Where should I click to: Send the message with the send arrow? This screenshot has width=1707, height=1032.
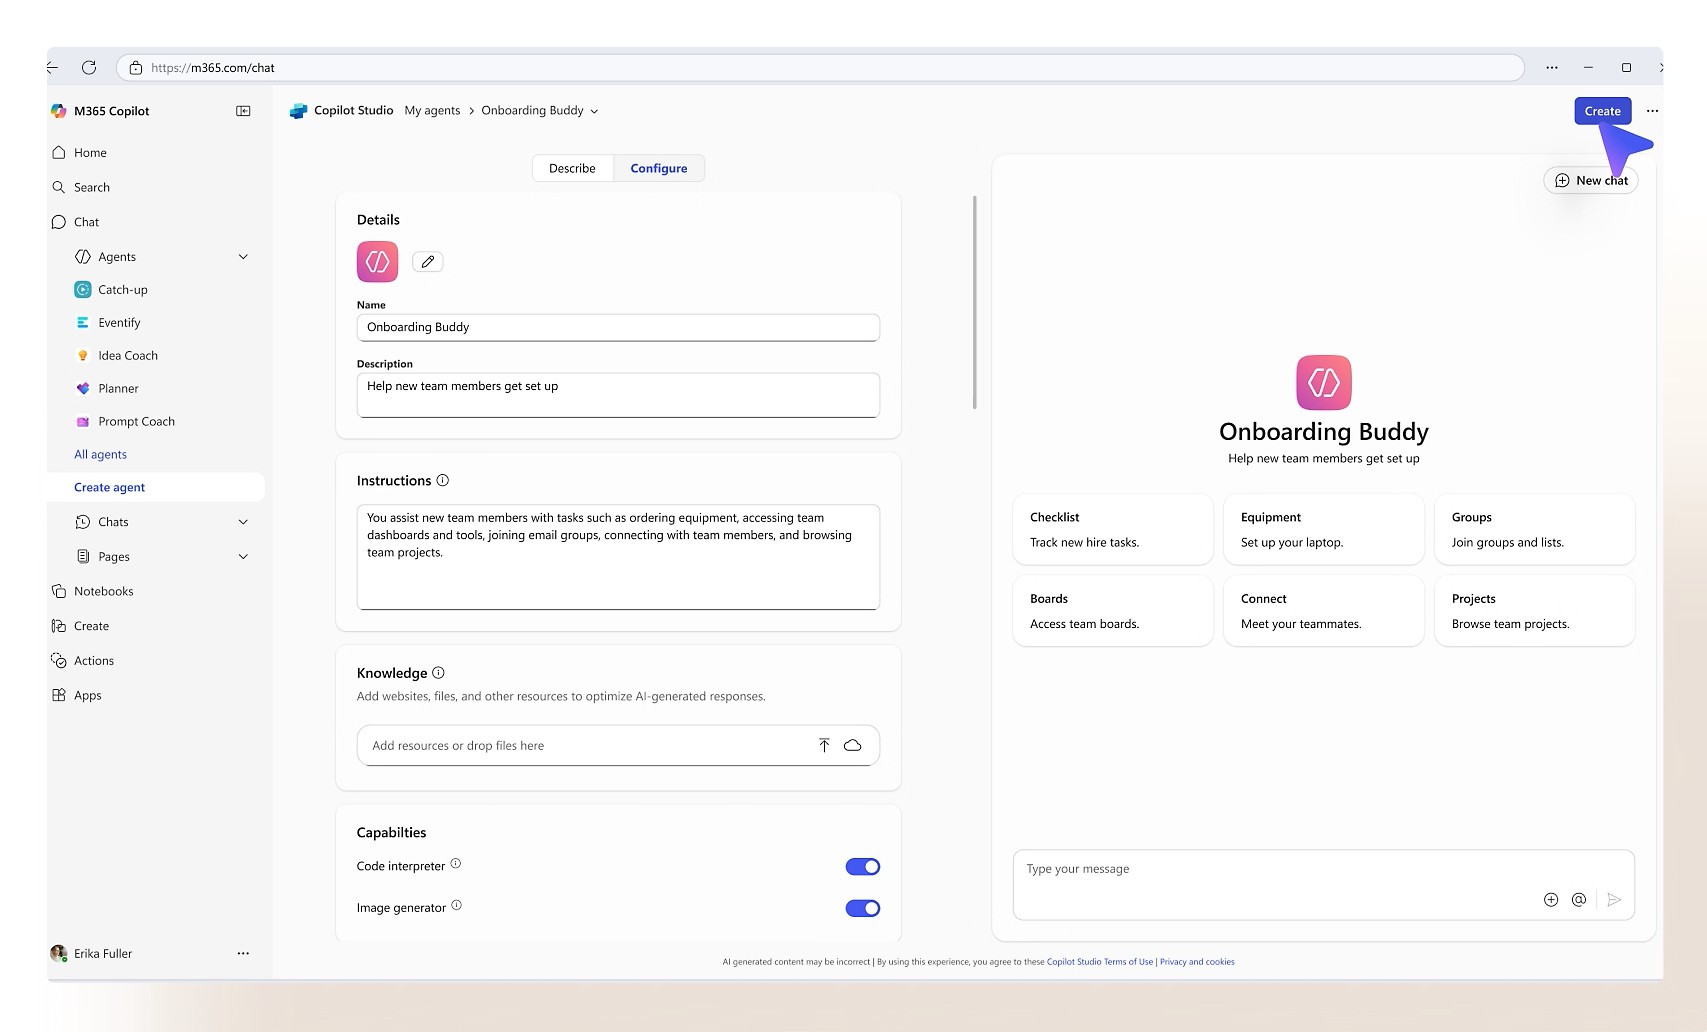click(1613, 899)
